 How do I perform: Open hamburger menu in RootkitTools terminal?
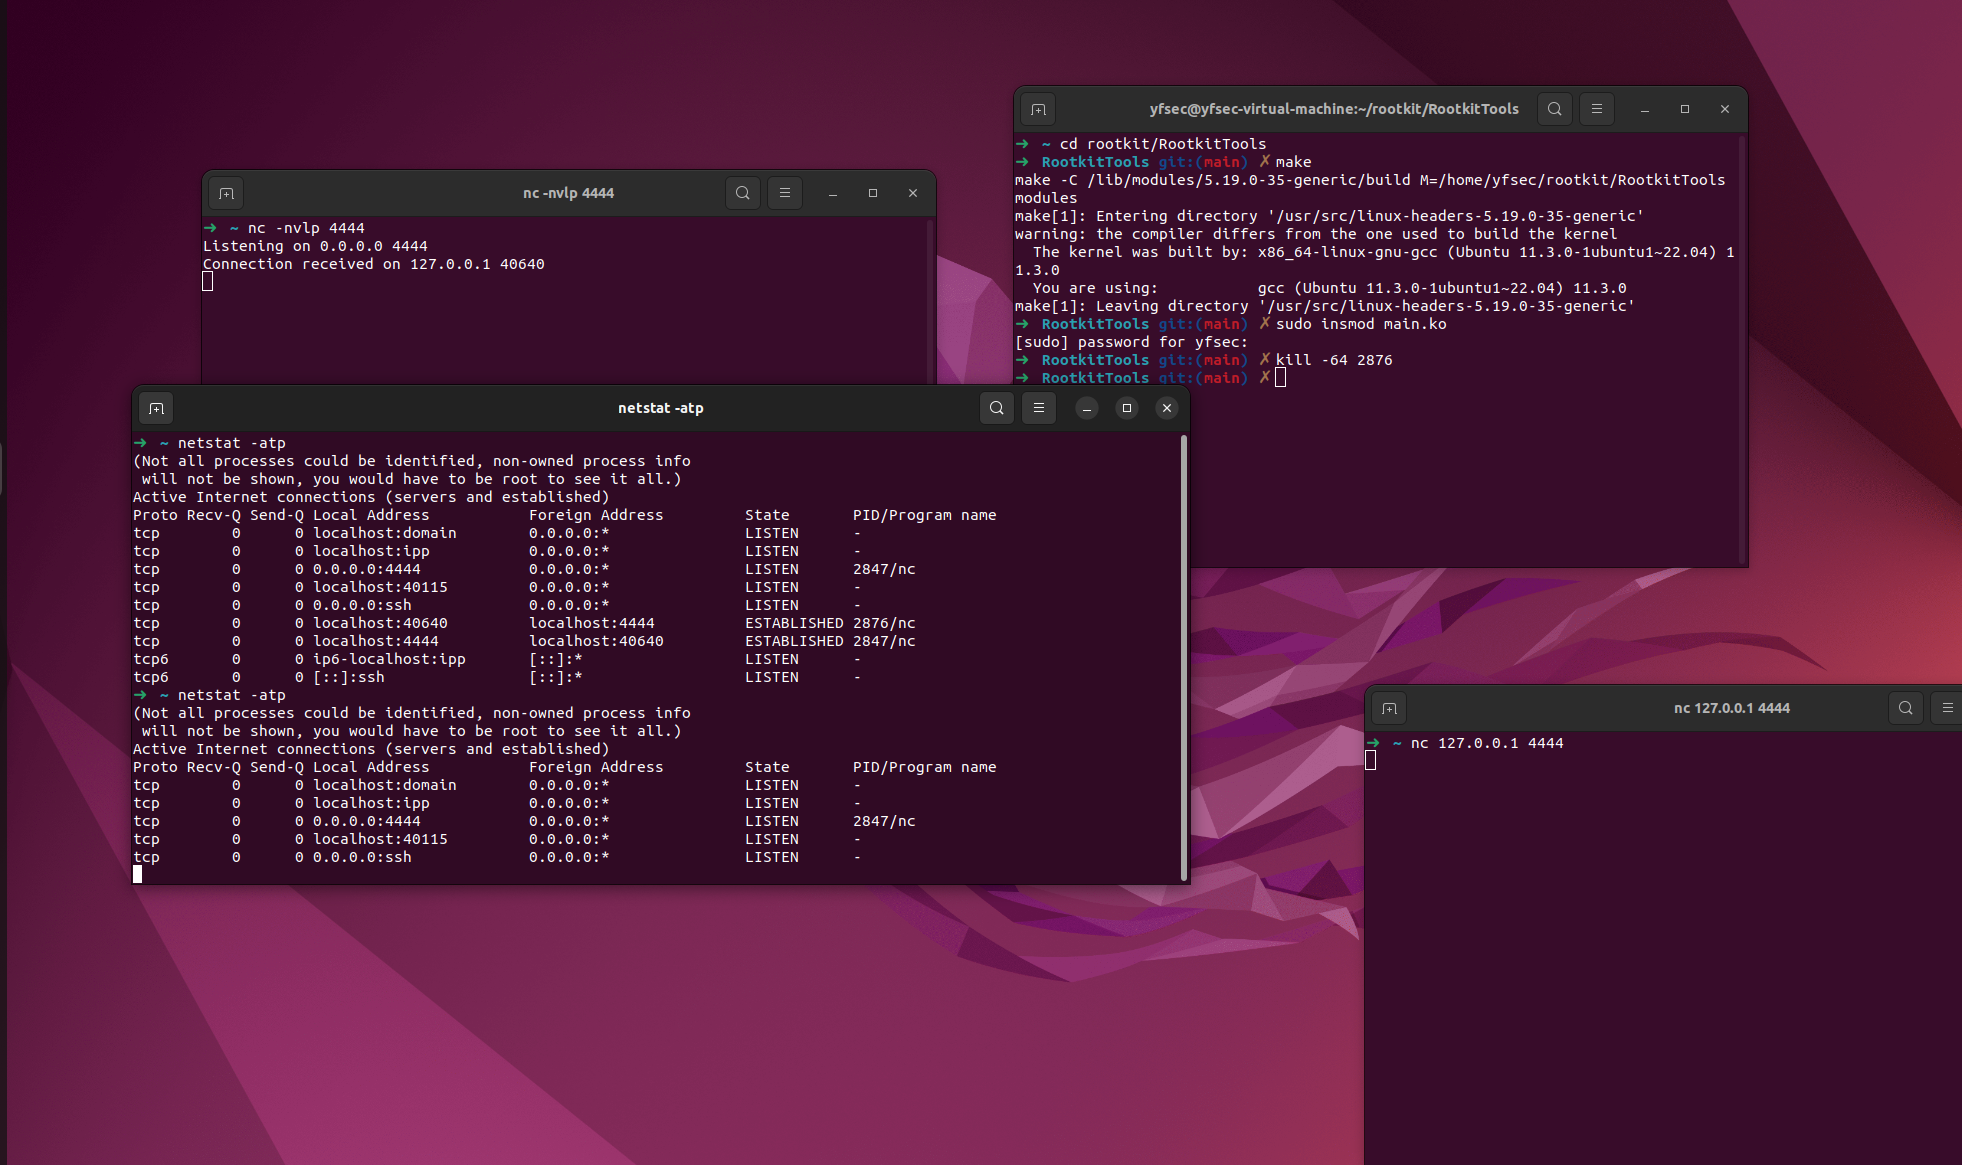pyautogui.click(x=1597, y=109)
